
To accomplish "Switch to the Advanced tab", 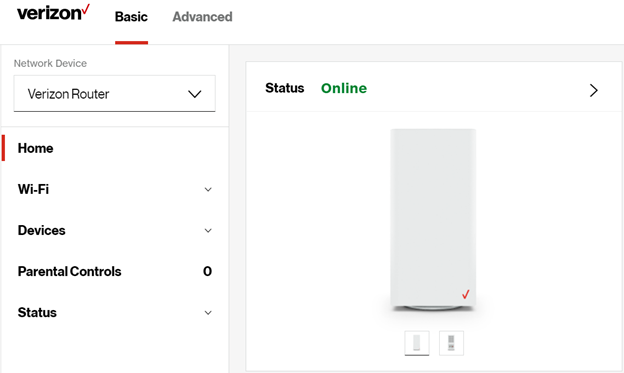I will tap(202, 17).
